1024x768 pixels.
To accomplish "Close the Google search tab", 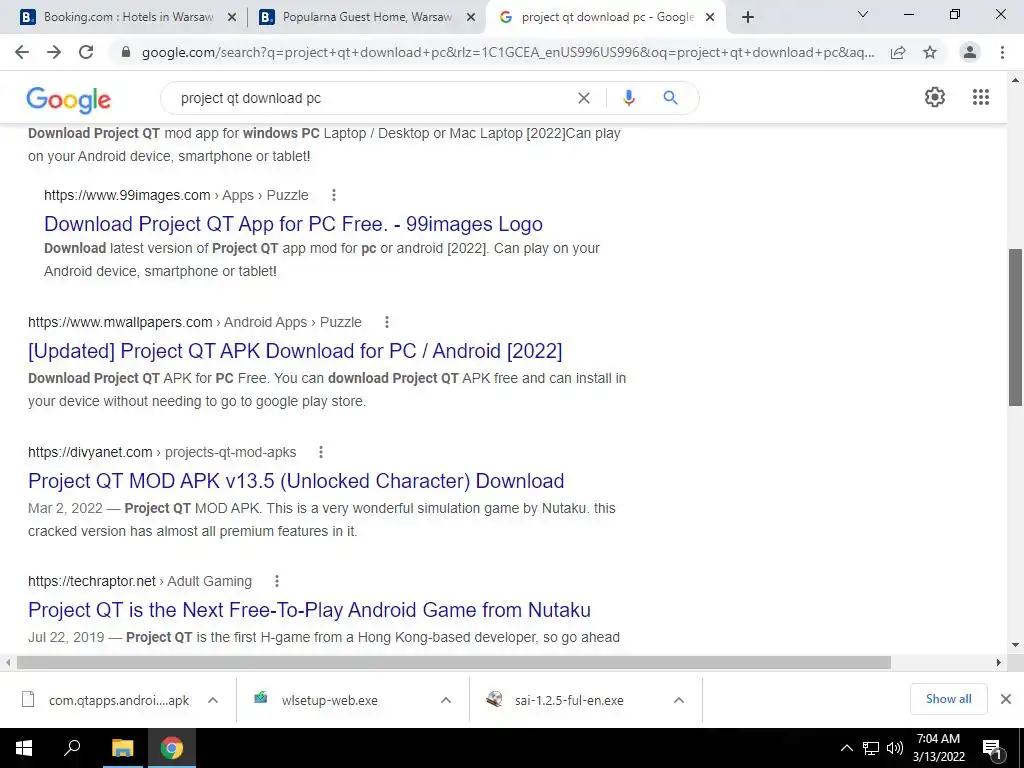I will [x=710, y=18].
